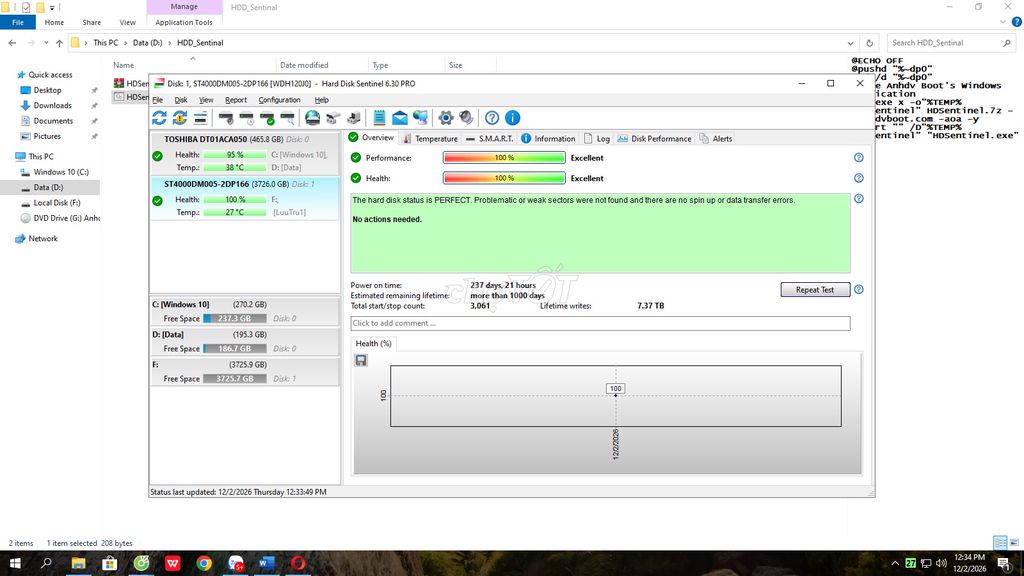Open Help with the question mark toolbar icon
The image size is (1024, 576).
[x=492, y=118]
